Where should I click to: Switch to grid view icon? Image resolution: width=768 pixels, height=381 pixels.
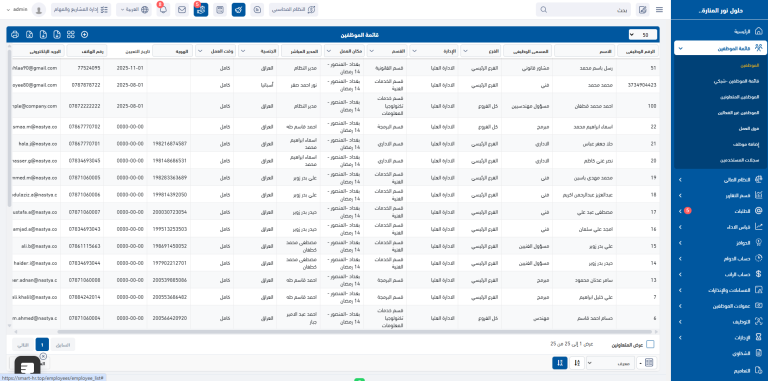click(71, 35)
